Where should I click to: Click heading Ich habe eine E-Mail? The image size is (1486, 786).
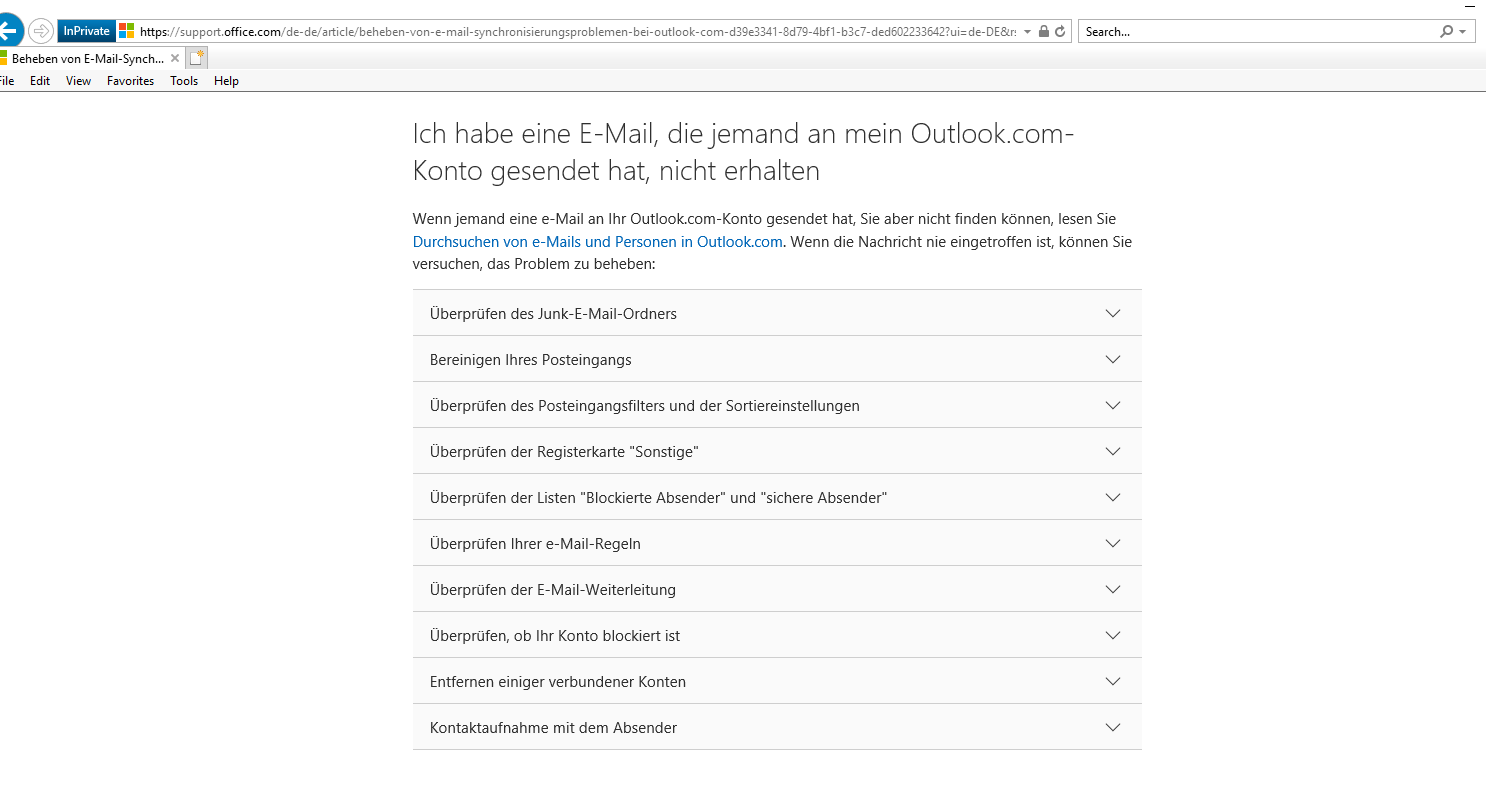(743, 152)
